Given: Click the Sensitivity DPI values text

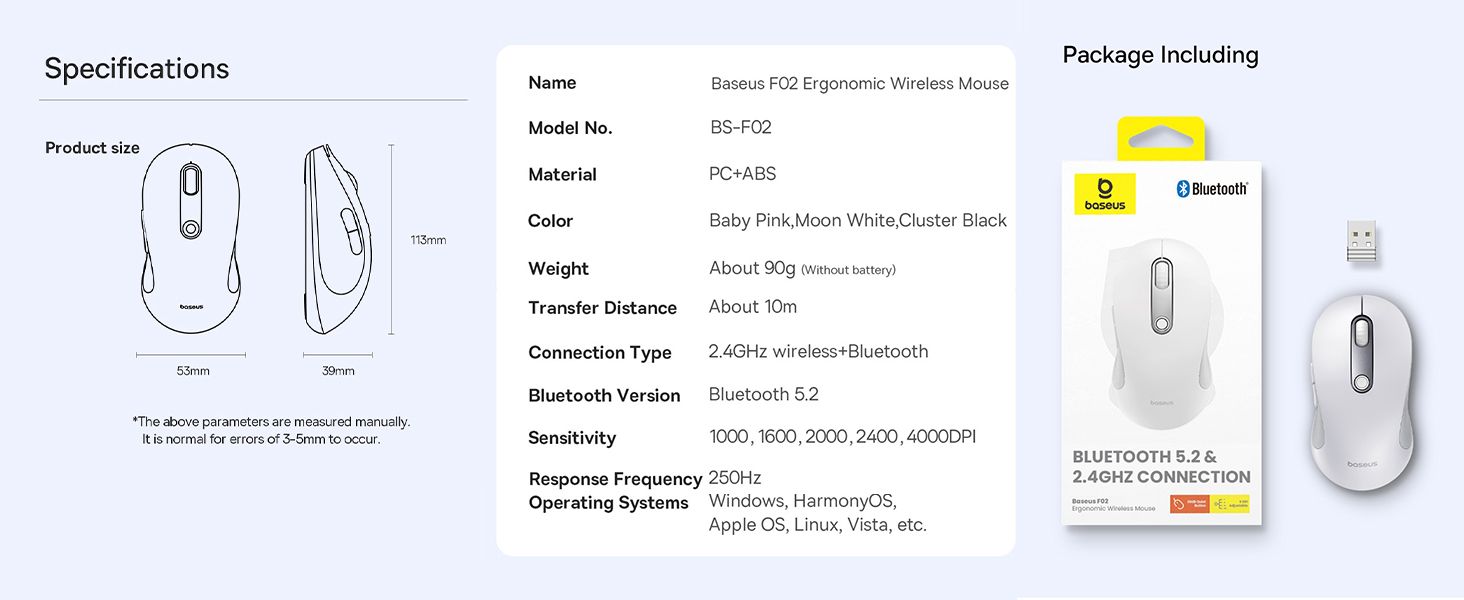Looking at the screenshot, I should pyautogui.click(x=842, y=437).
